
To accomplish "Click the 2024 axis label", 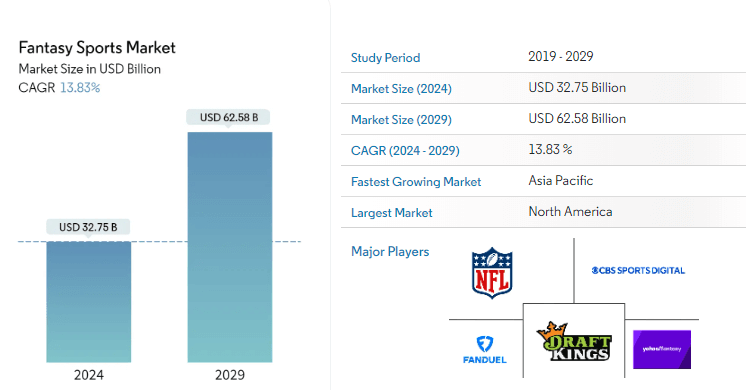I will (x=88, y=375).
